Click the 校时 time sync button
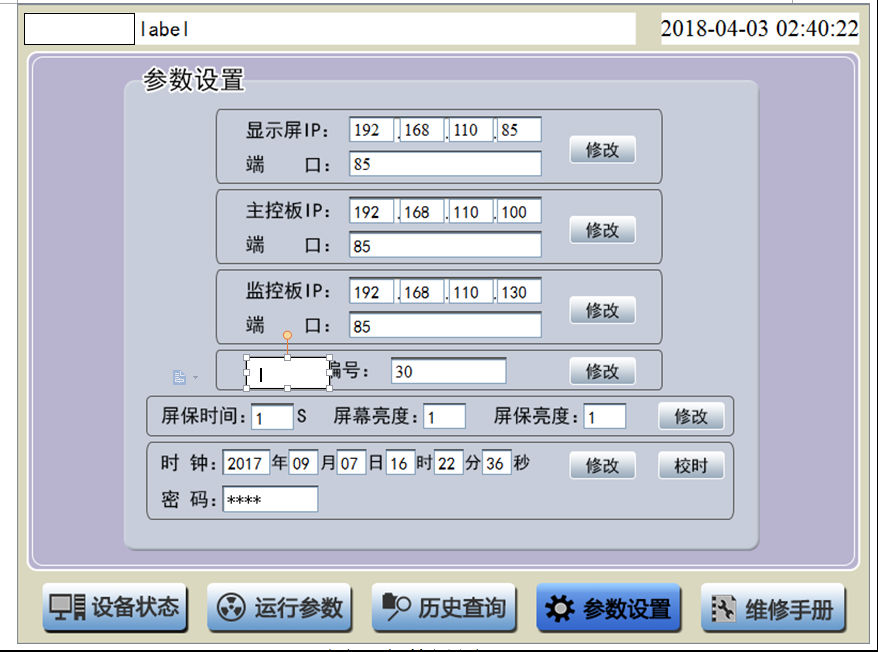The width and height of the screenshot is (878, 652). 690,466
